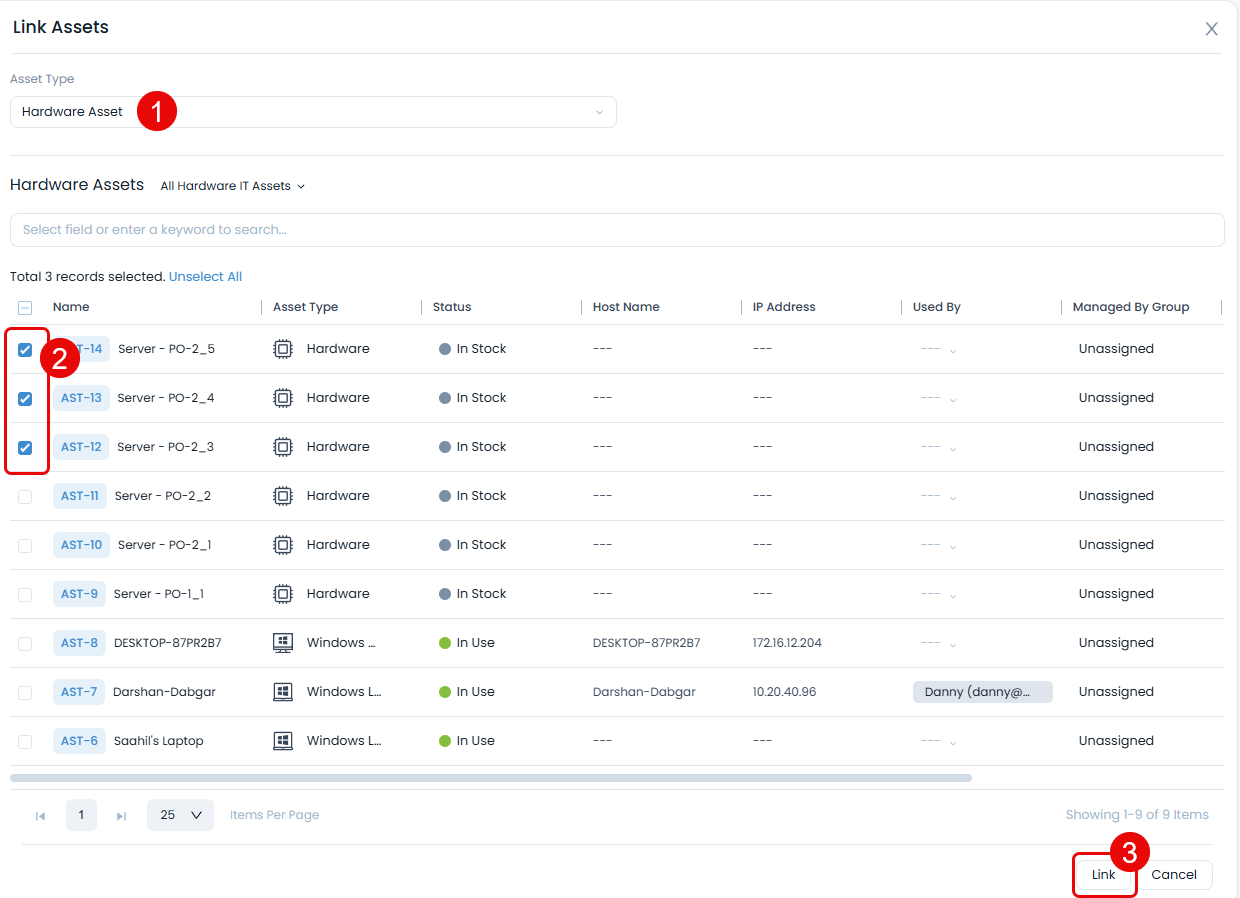Go to first page using pagination arrow

tap(41, 816)
